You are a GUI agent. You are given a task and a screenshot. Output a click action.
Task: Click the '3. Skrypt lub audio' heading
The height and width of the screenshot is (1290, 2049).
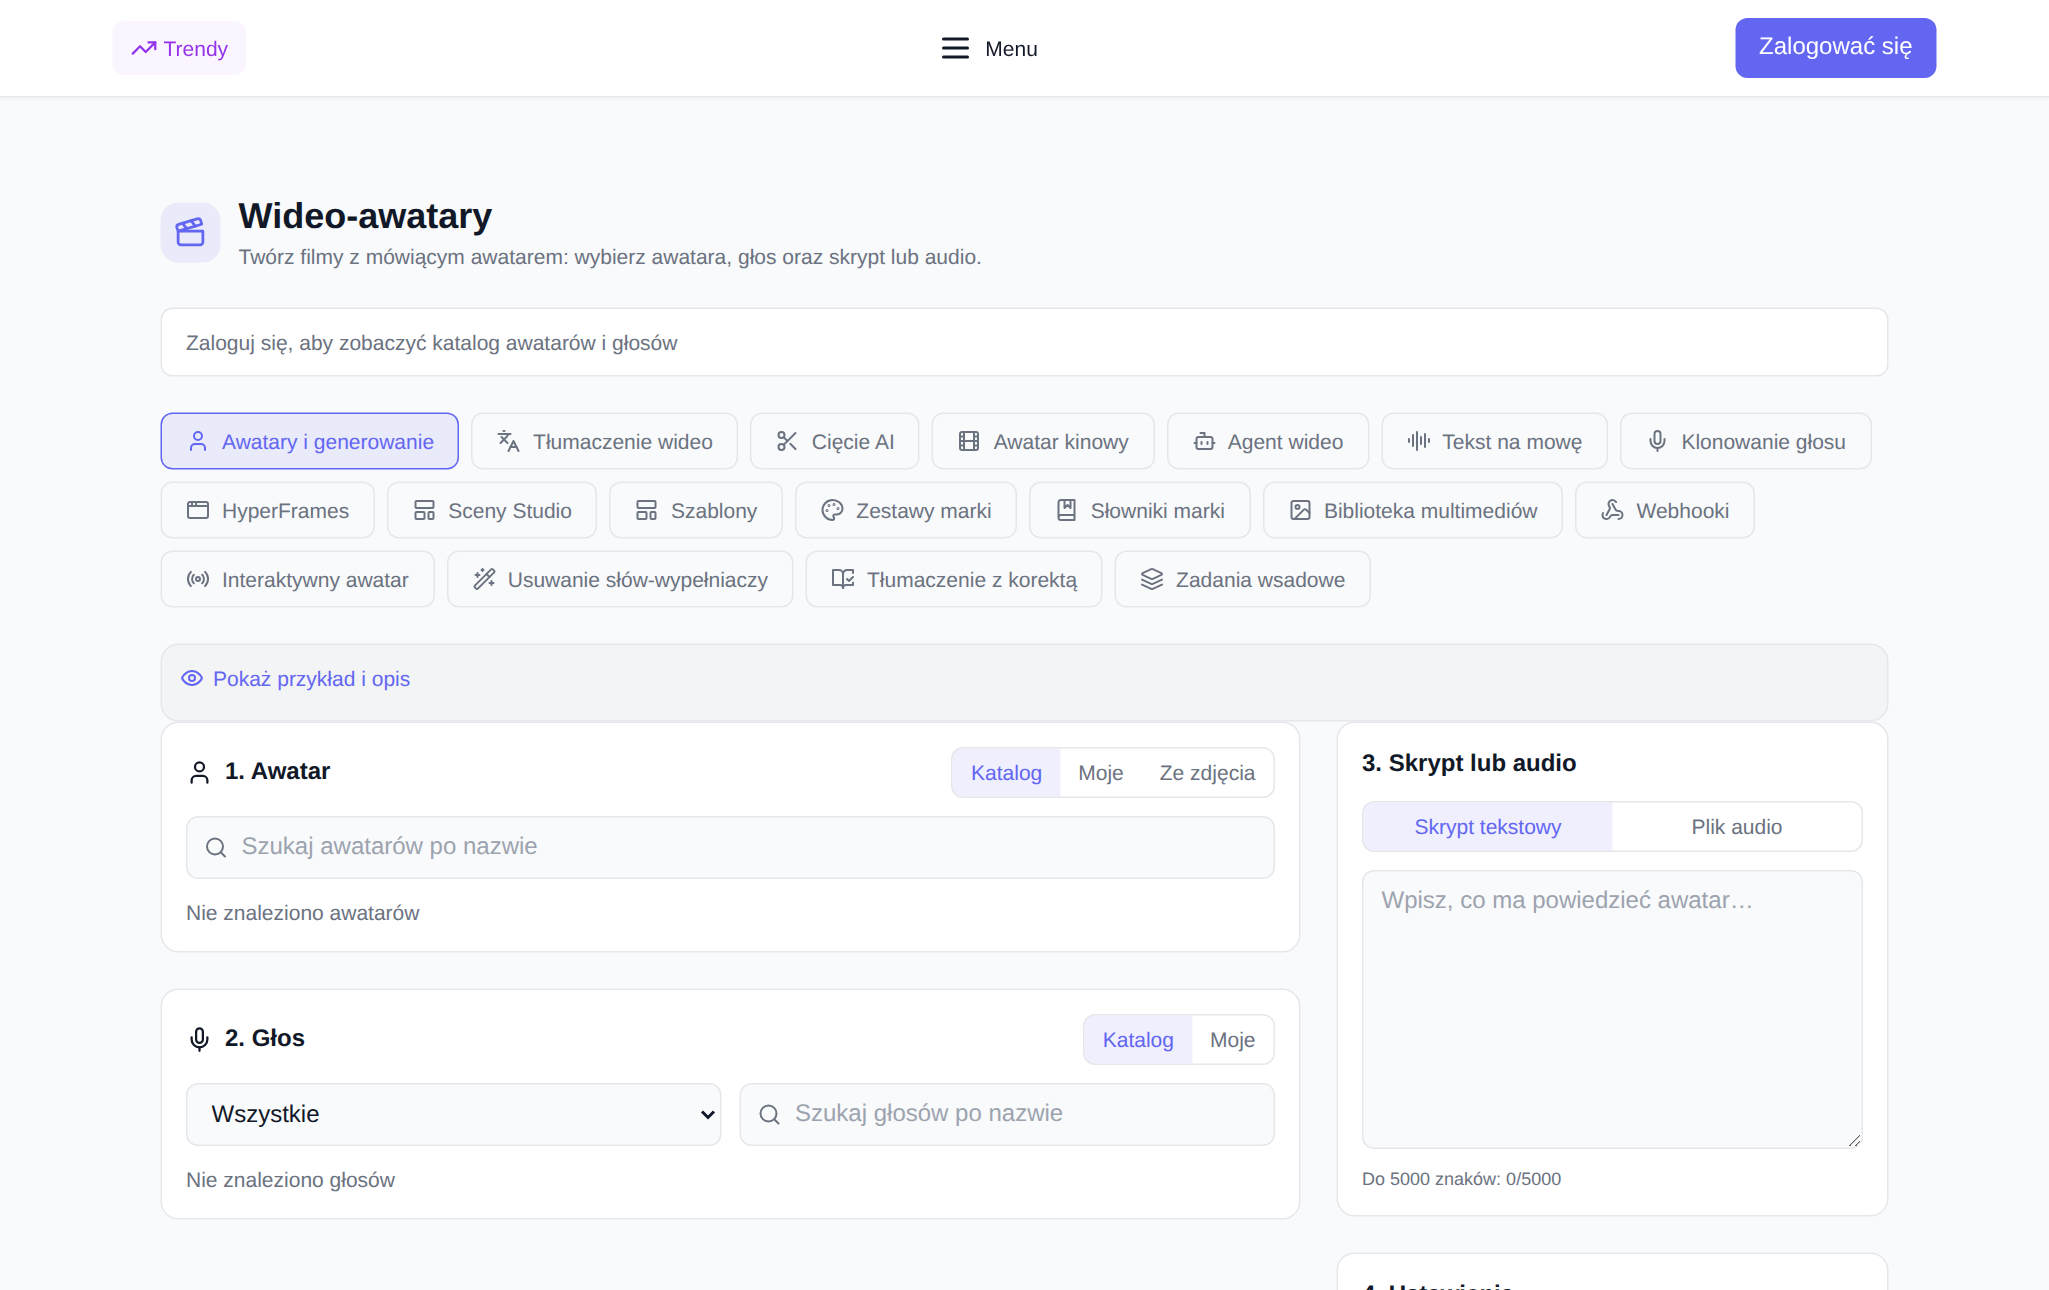(x=1469, y=762)
